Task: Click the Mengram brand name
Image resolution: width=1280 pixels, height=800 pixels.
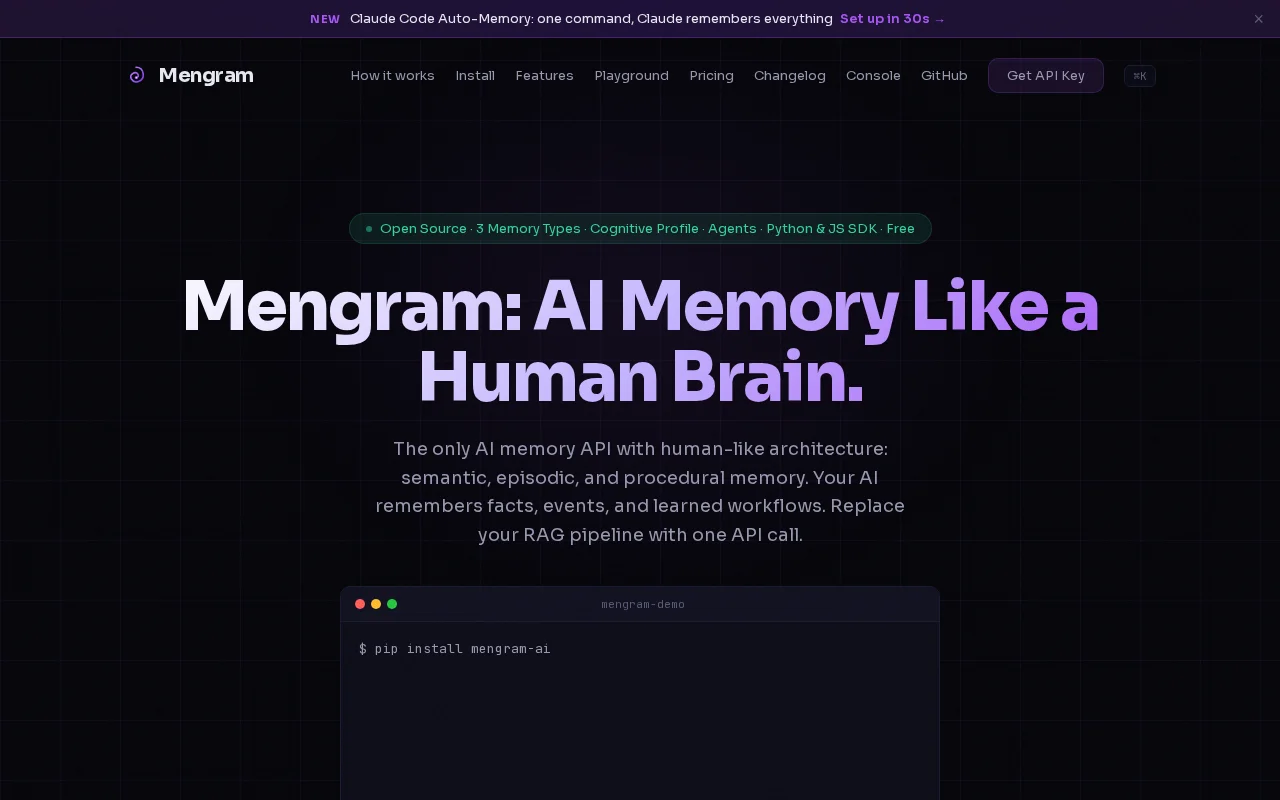Action: (x=206, y=76)
